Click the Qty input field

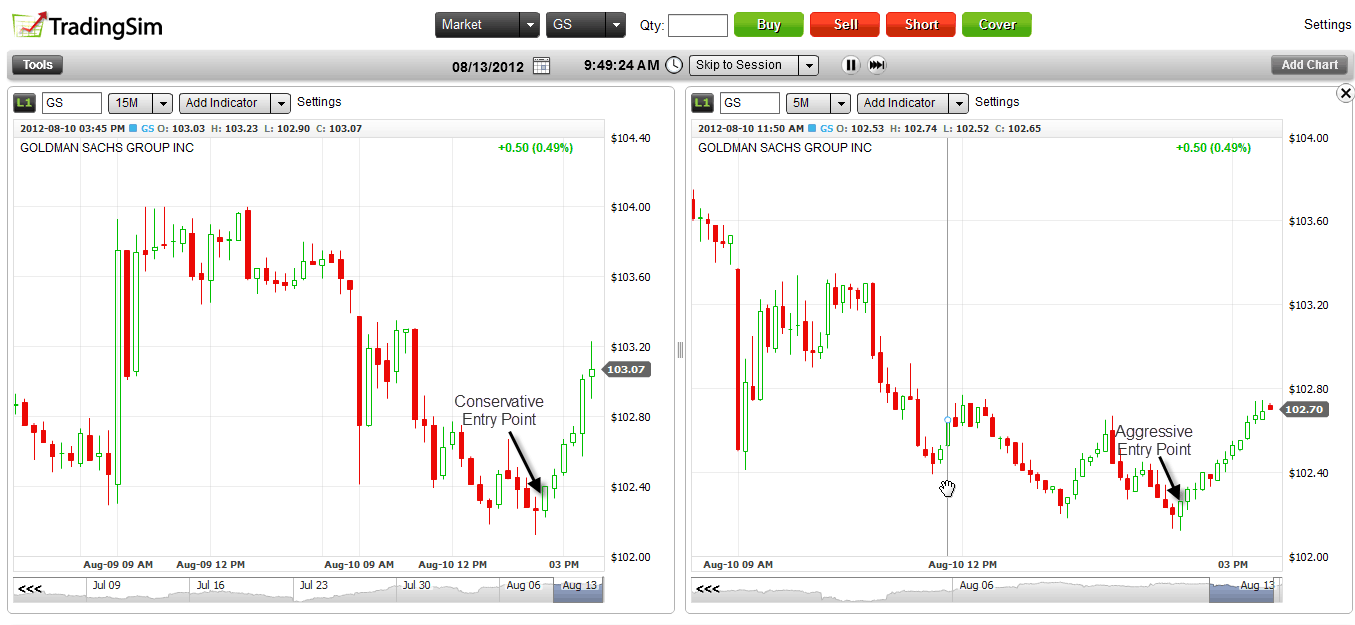pos(697,25)
